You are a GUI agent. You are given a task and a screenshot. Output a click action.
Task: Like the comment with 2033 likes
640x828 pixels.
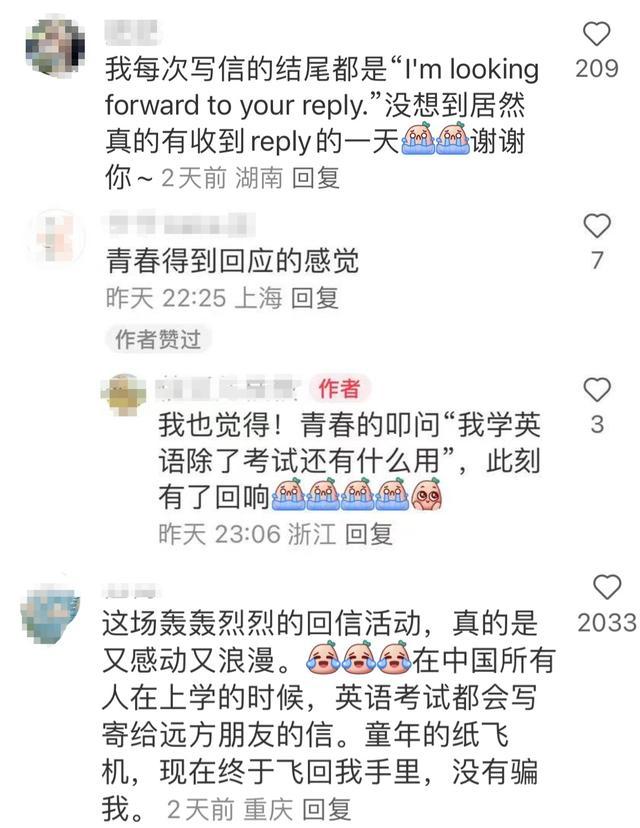(607, 587)
